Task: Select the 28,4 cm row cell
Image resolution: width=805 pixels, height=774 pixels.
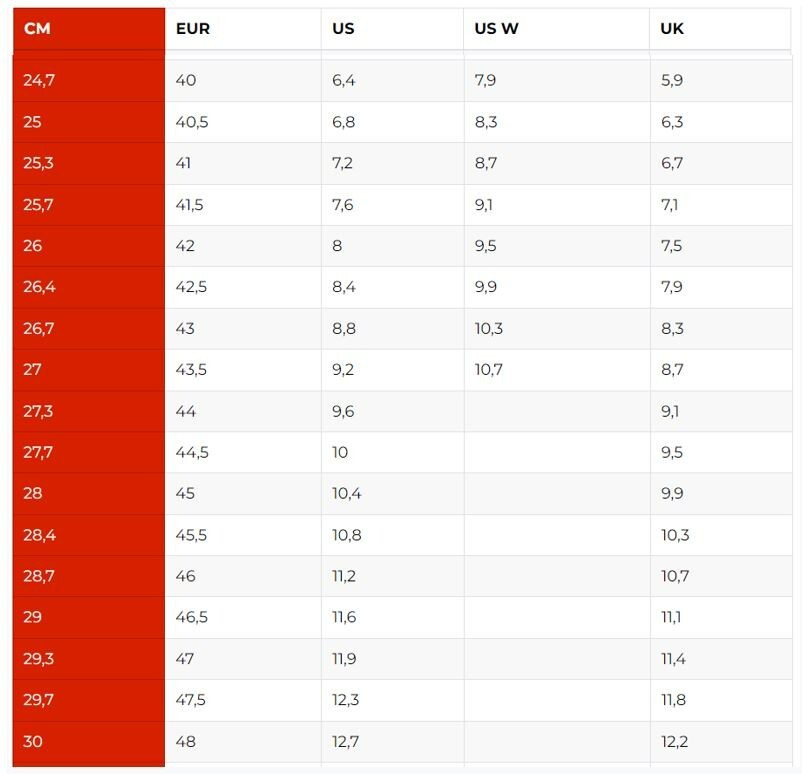Action: (39, 535)
